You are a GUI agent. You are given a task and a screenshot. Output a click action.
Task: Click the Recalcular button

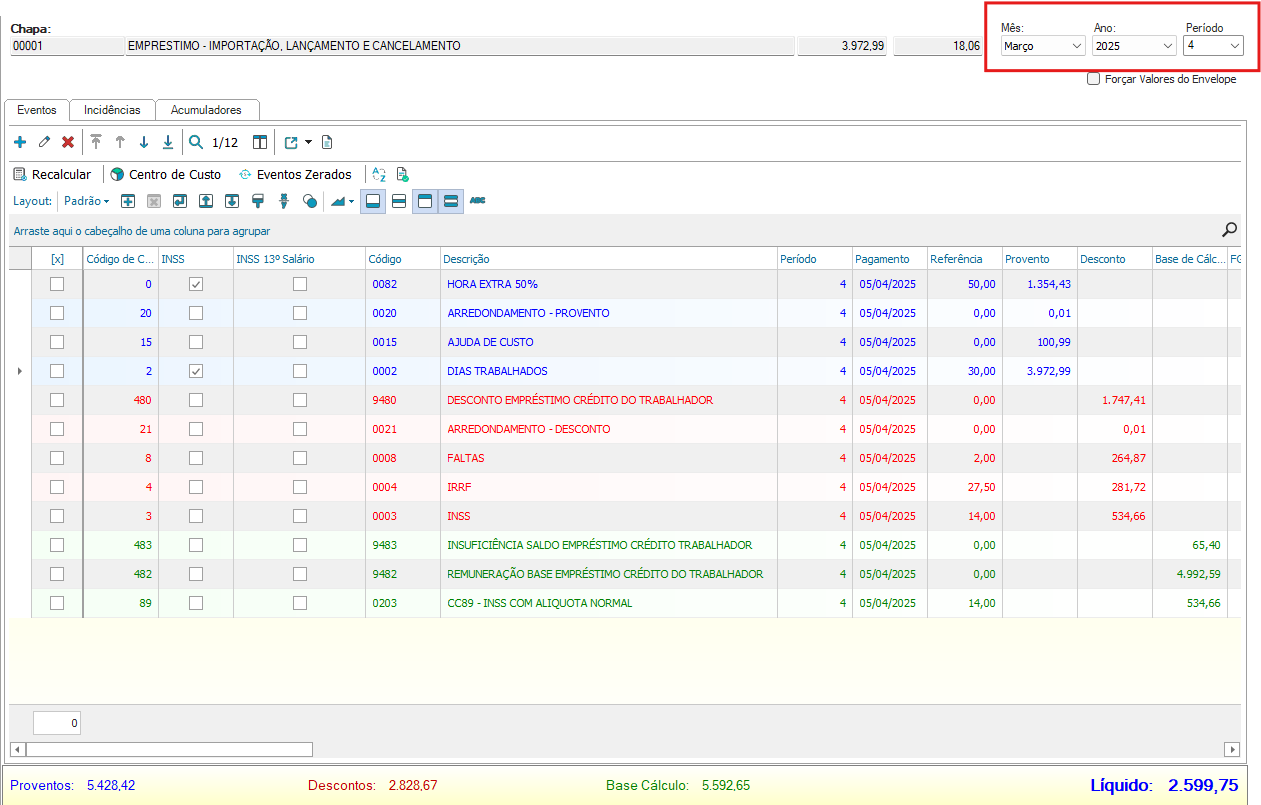click(52, 174)
